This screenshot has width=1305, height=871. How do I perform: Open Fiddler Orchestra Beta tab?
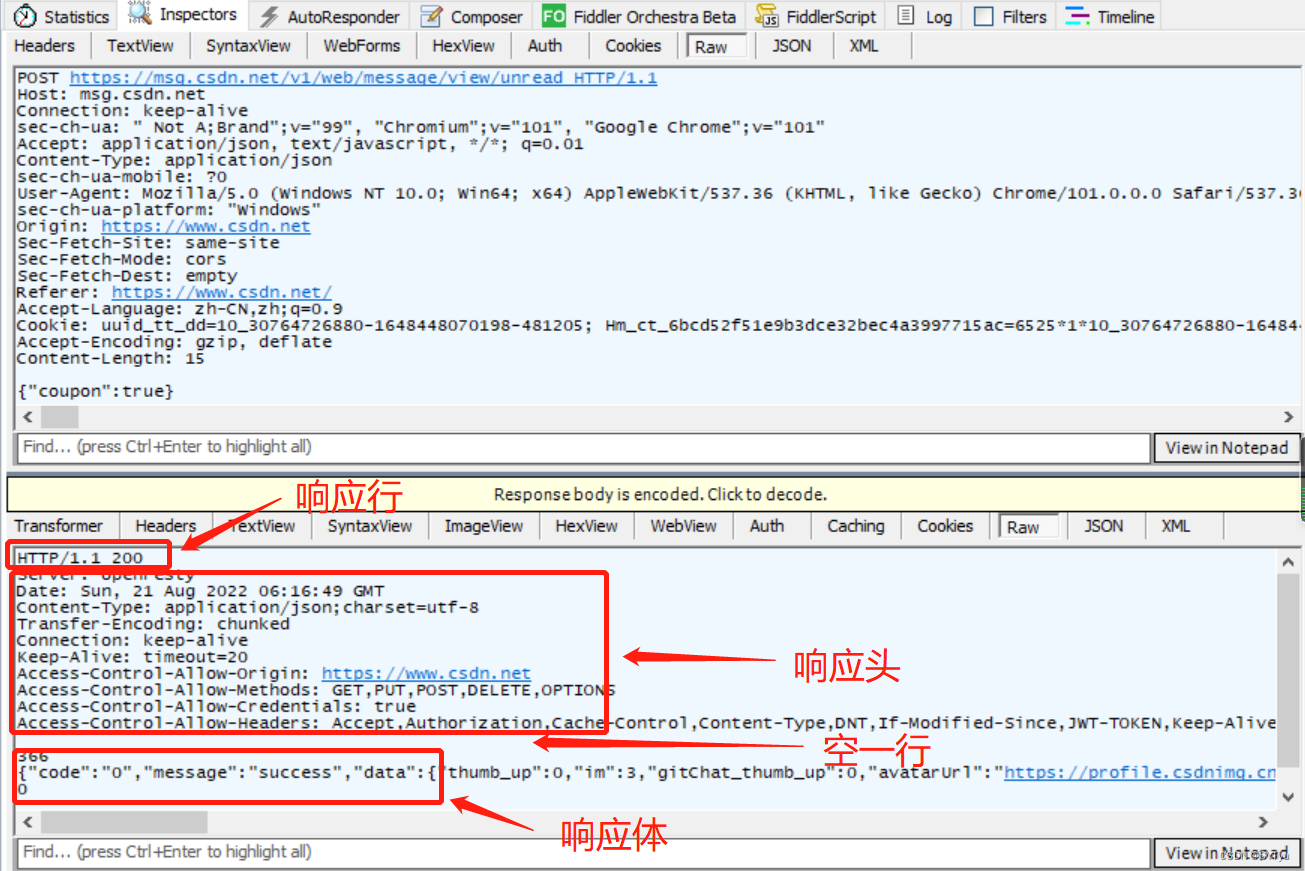click(x=639, y=16)
